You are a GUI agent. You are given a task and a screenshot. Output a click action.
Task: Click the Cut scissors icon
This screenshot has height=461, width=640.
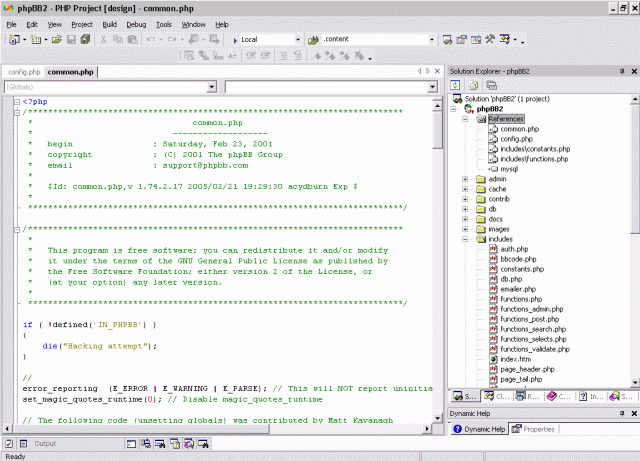[x=103, y=39]
